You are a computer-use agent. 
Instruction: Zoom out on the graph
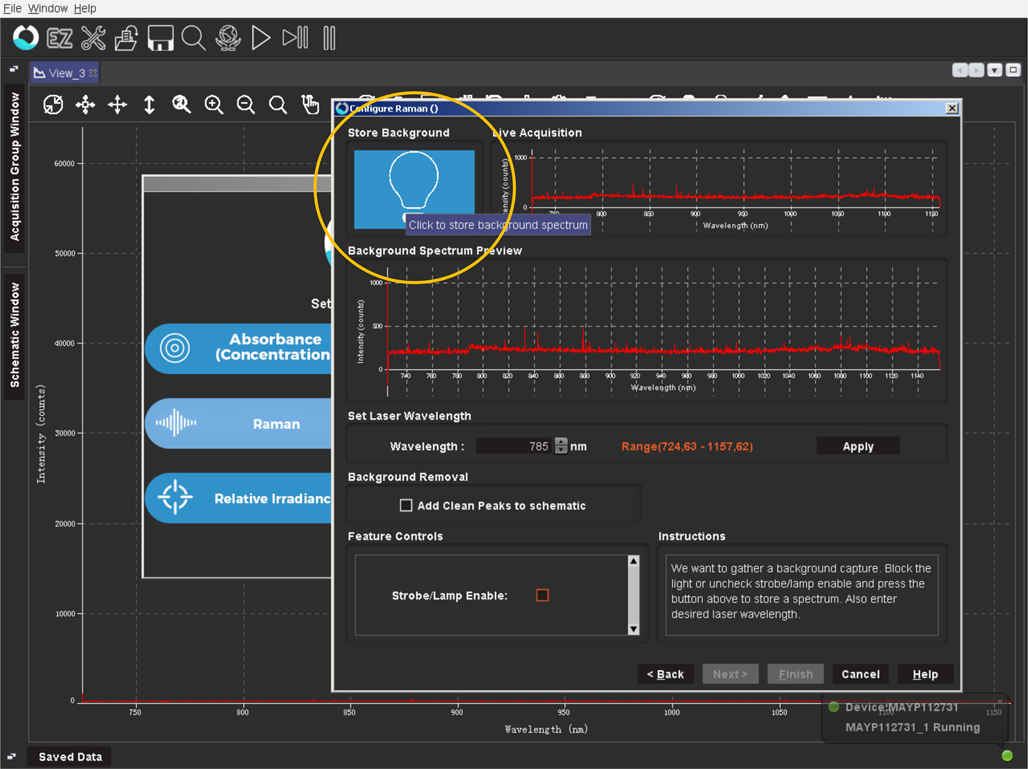click(246, 104)
